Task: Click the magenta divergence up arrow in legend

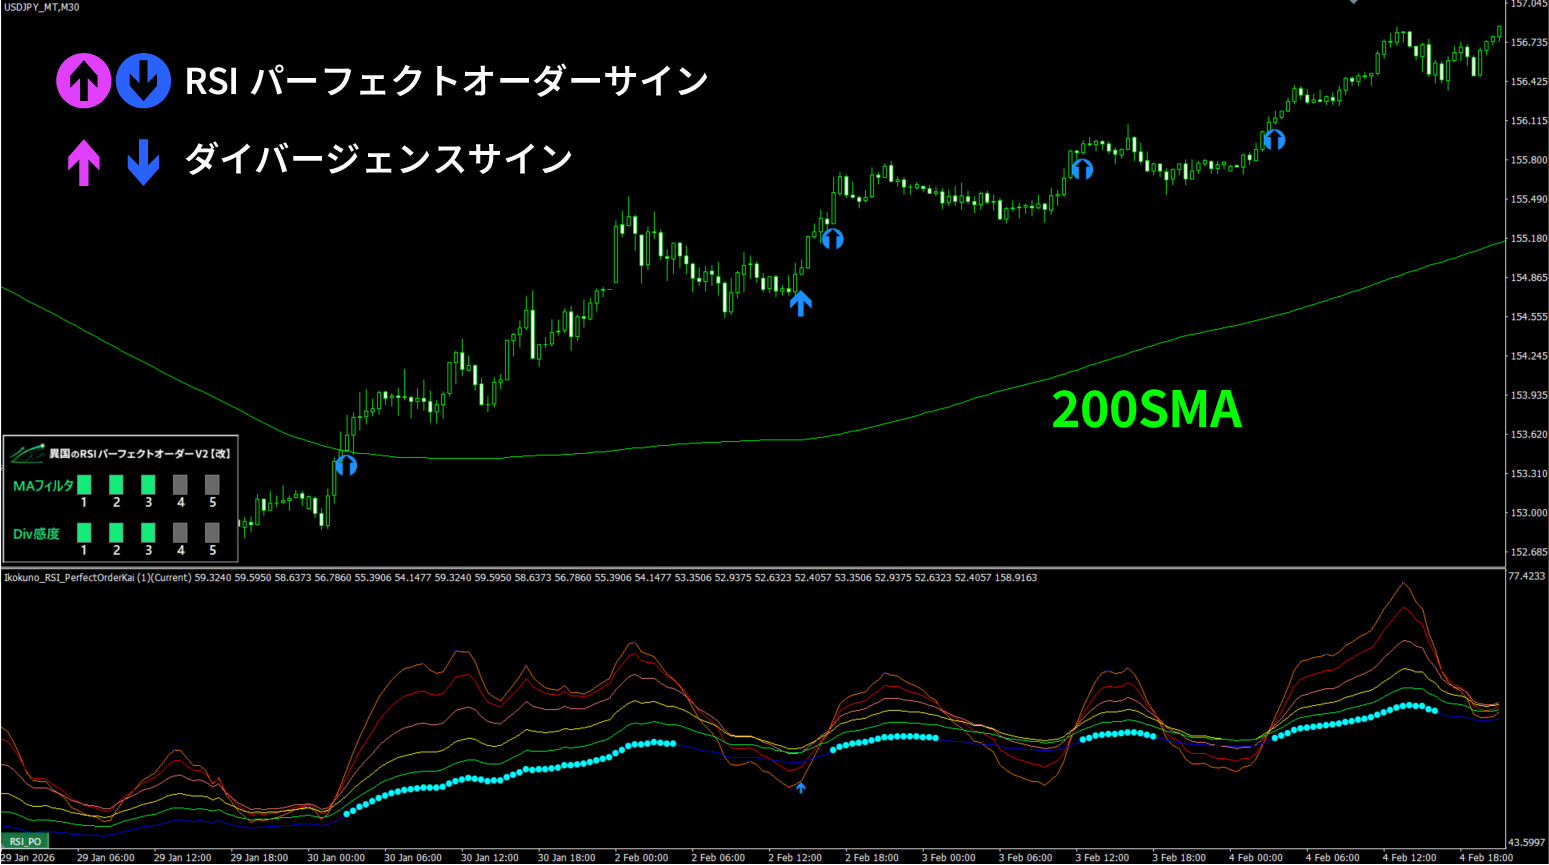Action: point(83,162)
